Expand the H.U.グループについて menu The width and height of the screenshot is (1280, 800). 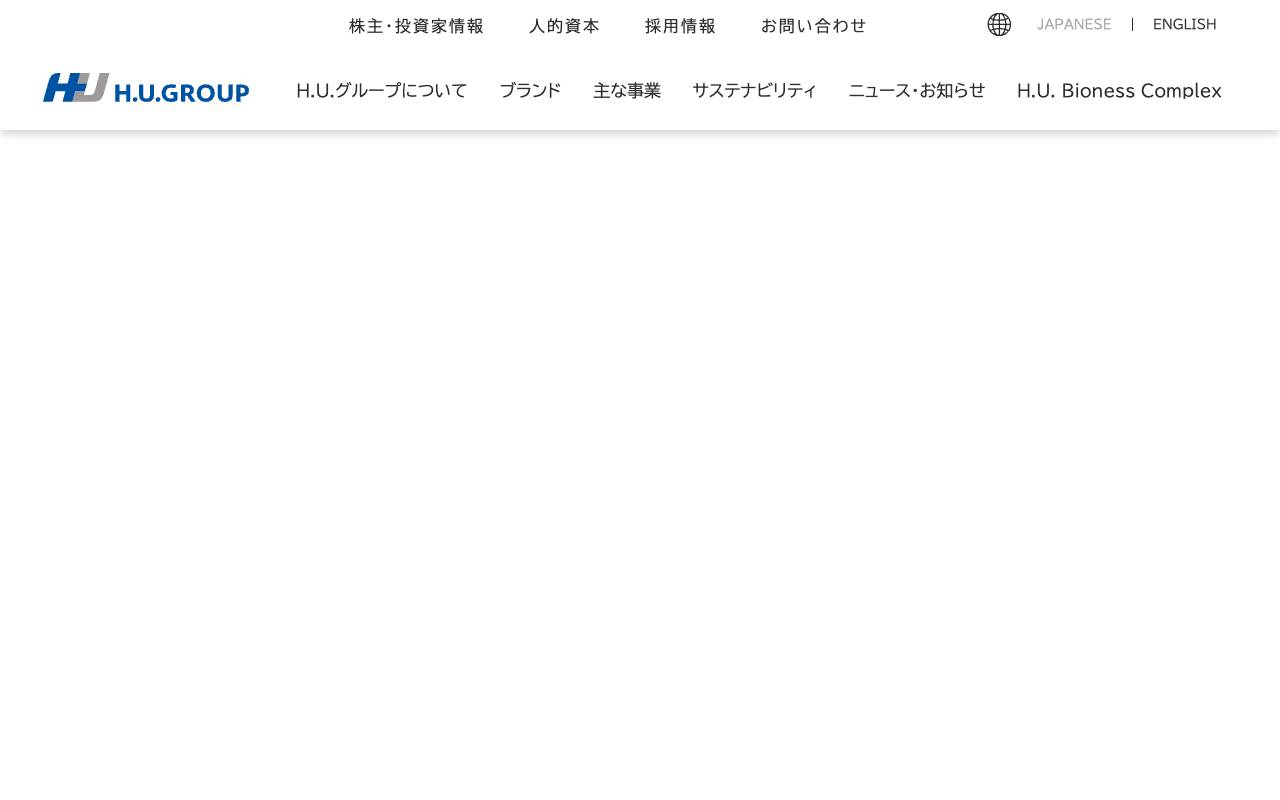(x=381, y=91)
